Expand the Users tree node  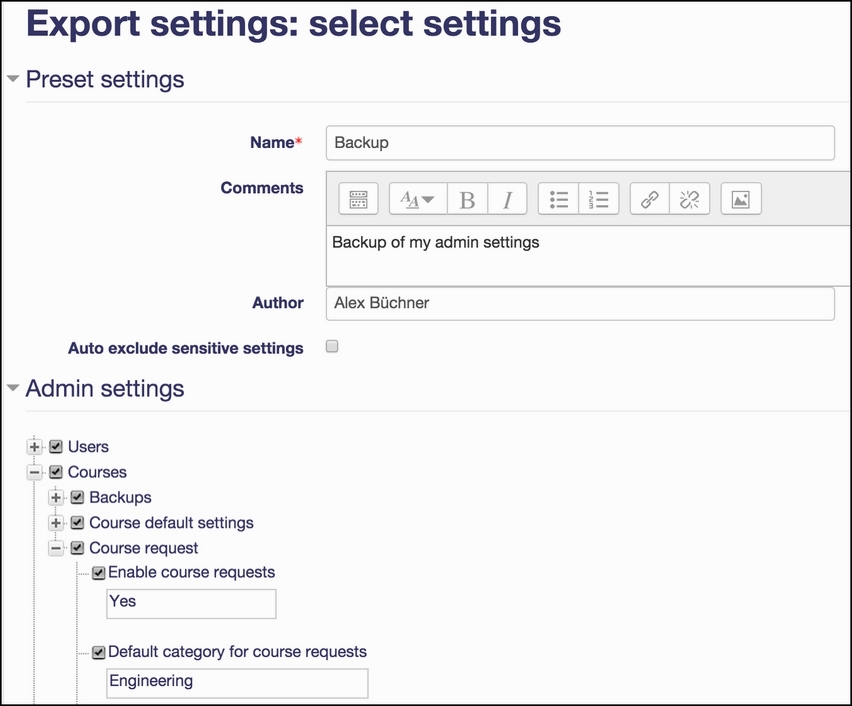point(34,447)
